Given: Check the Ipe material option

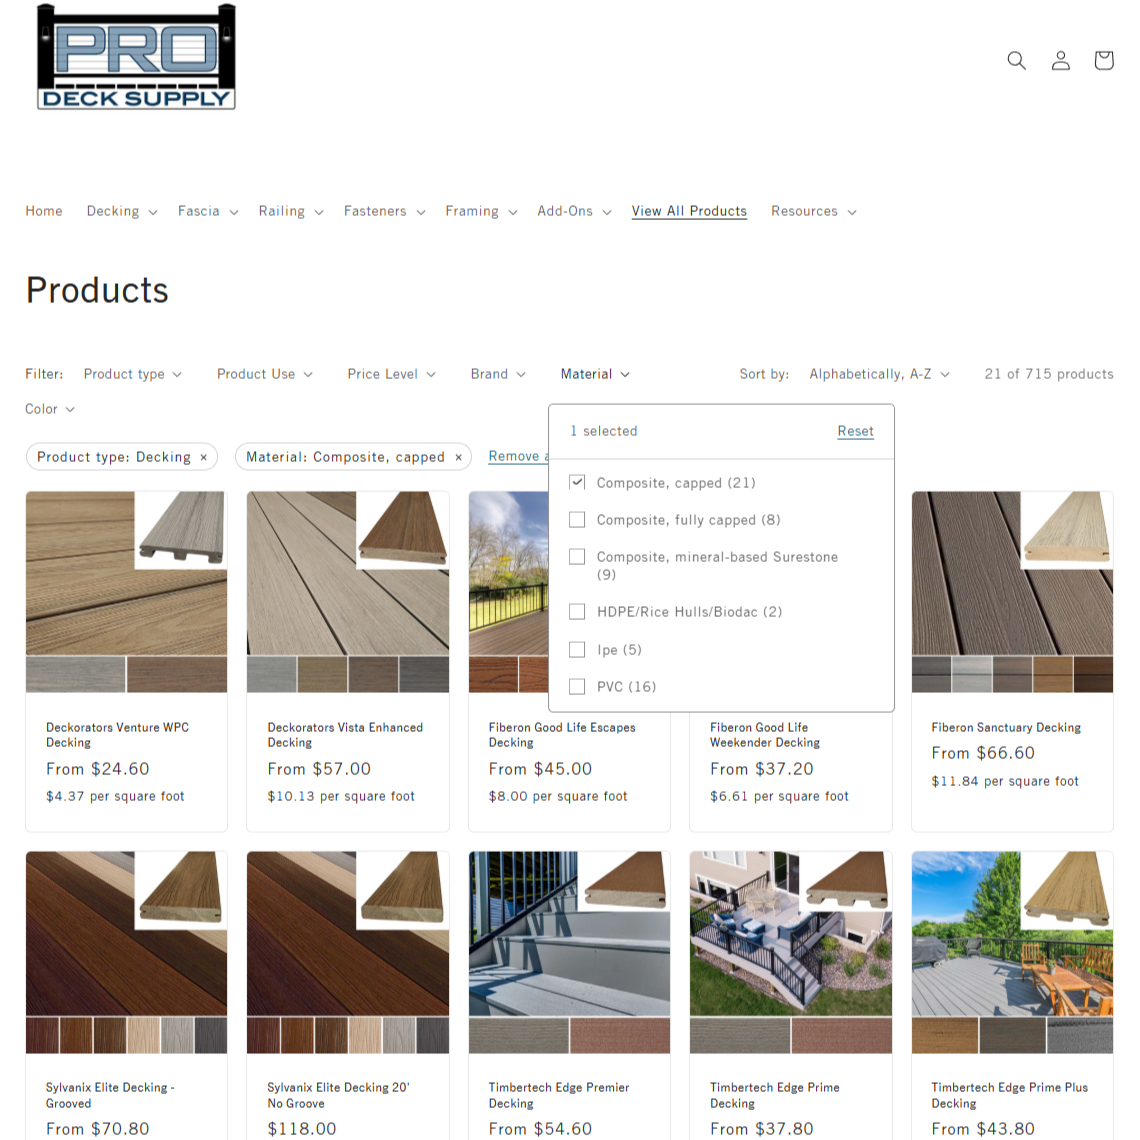Looking at the screenshot, I should pos(577,649).
